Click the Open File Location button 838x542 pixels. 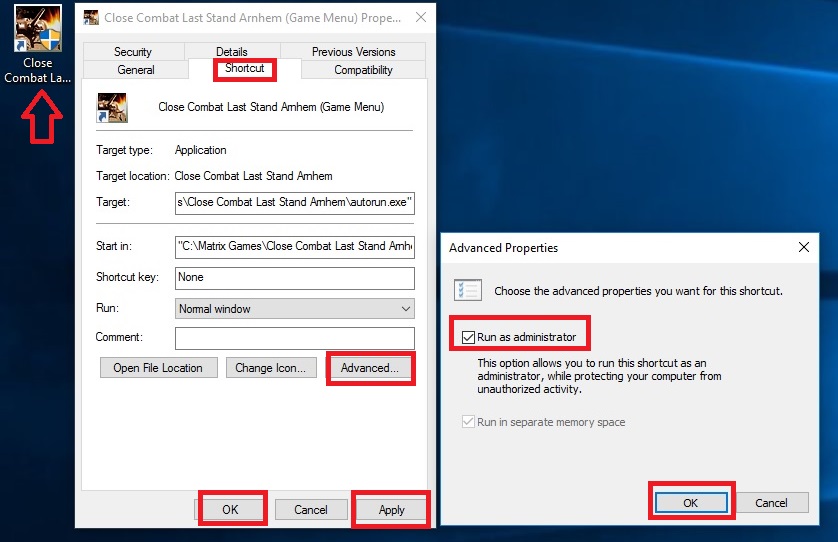[158, 368]
